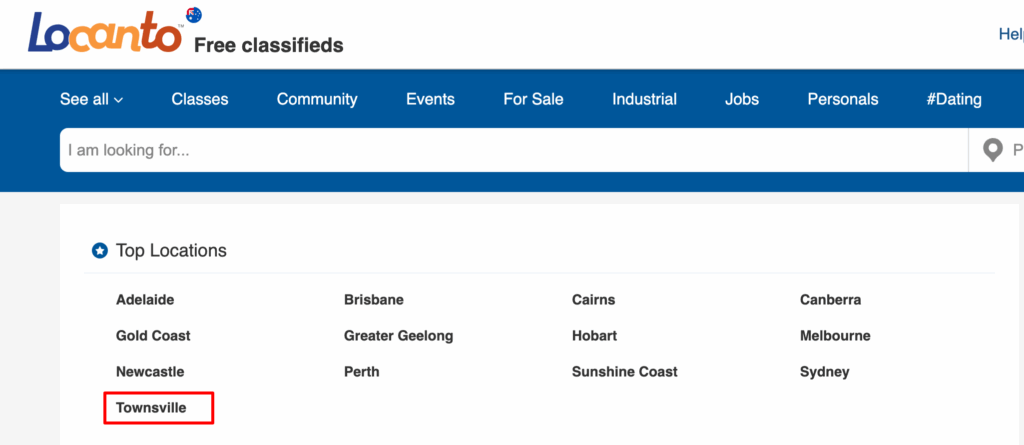
Task: Open the Classes category
Action: point(200,99)
